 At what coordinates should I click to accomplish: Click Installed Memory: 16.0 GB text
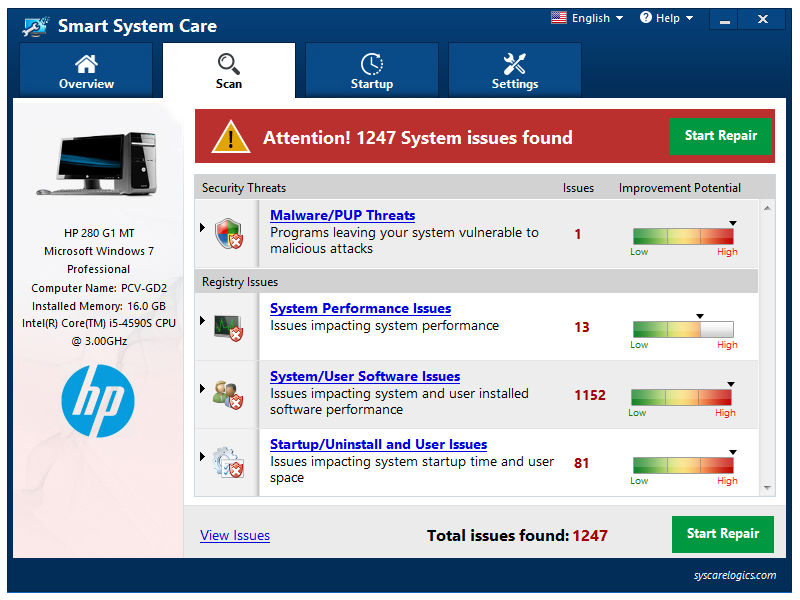(x=99, y=306)
